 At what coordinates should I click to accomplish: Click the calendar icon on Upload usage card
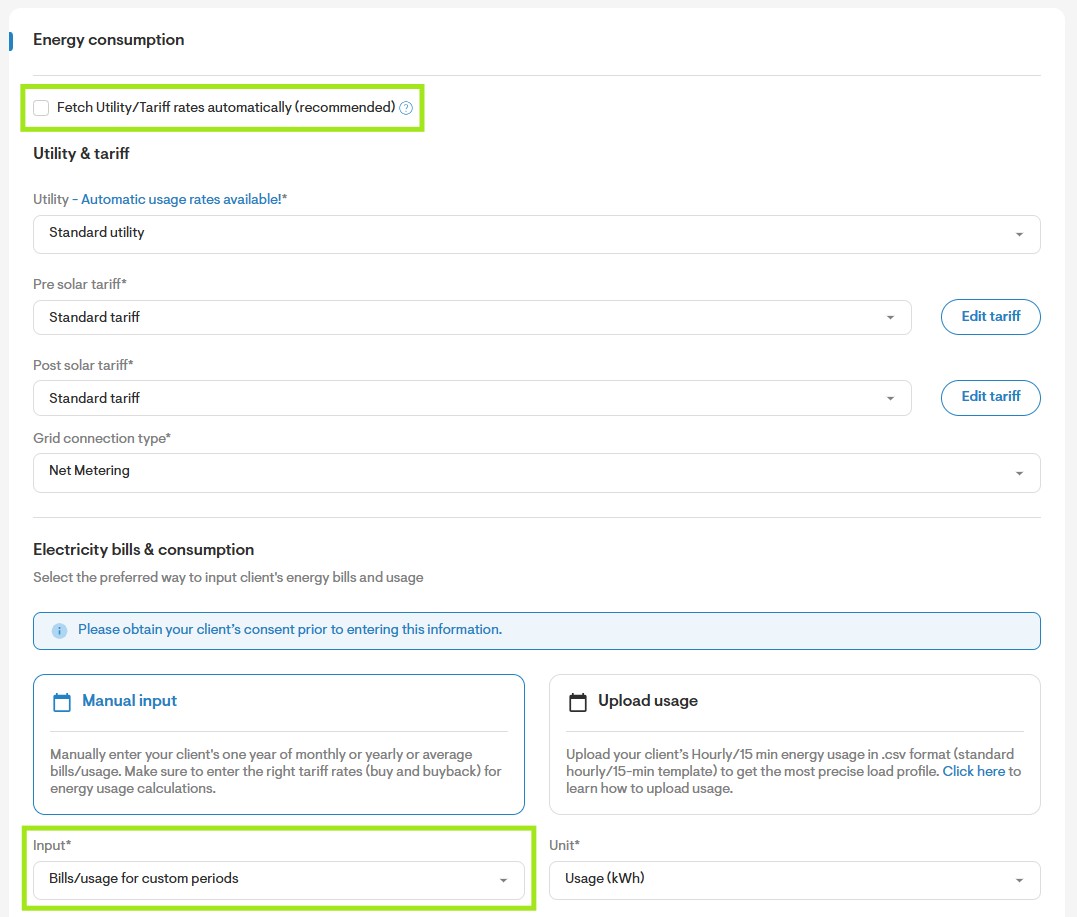point(578,702)
